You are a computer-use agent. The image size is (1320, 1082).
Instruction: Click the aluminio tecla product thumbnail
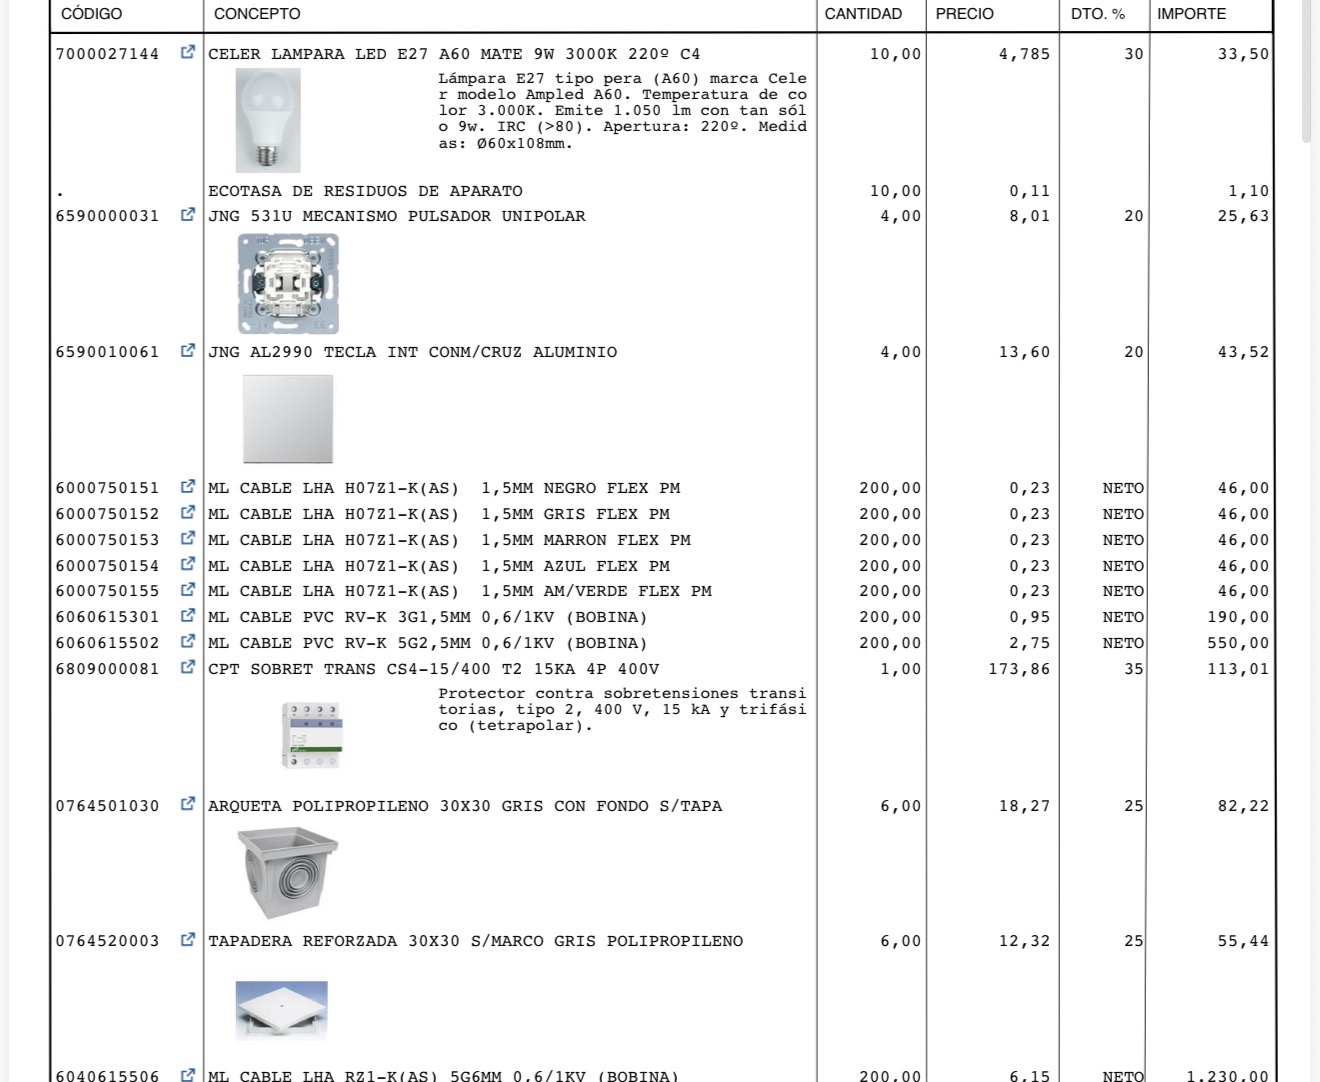point(288,419)
